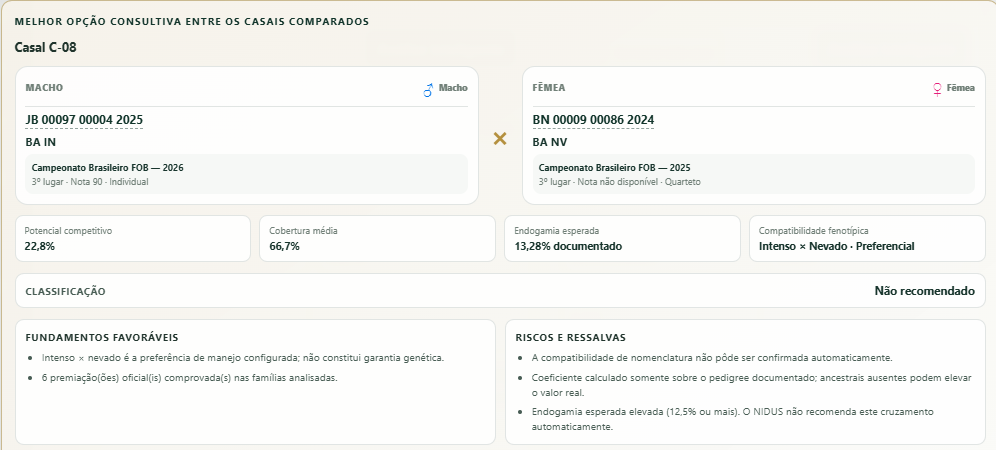Click the value 66,7%
This screenshot has width=996, height=450.
284,247
